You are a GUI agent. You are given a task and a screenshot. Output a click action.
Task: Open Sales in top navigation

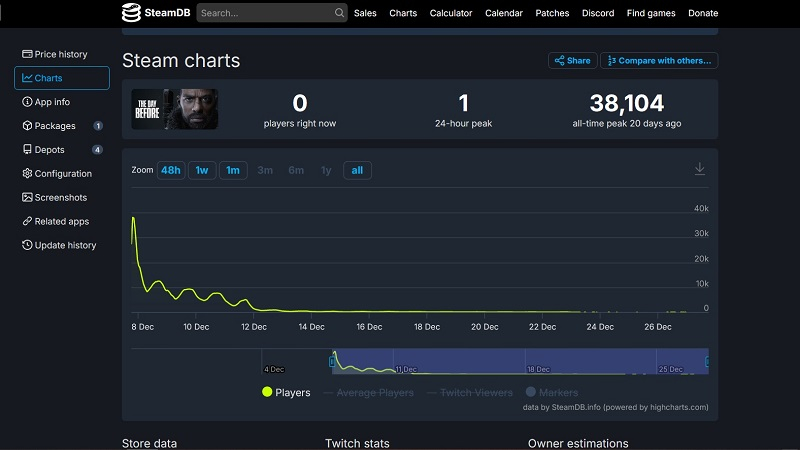[x=365, y=13]
